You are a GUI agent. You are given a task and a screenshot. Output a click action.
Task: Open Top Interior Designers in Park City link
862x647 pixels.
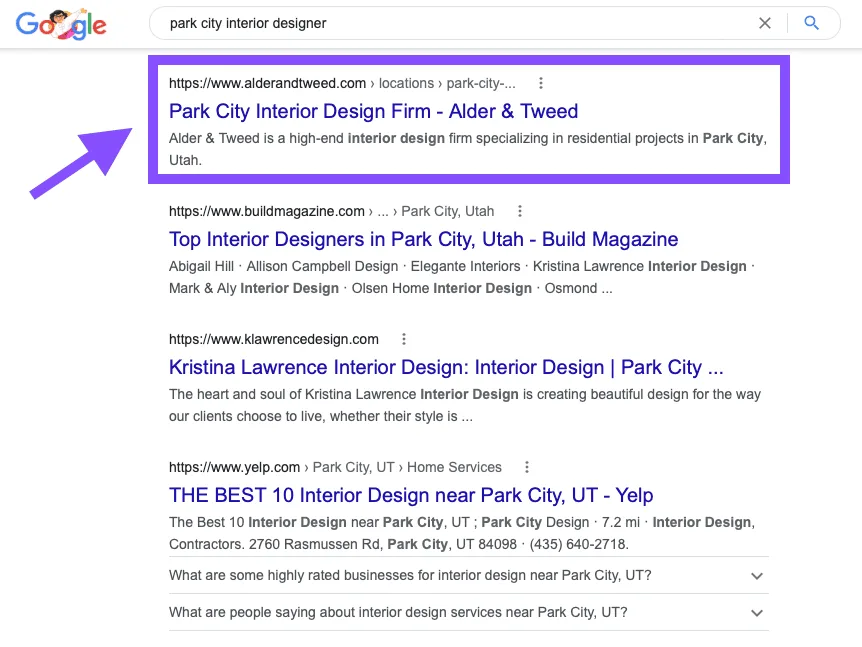[423, 239]
